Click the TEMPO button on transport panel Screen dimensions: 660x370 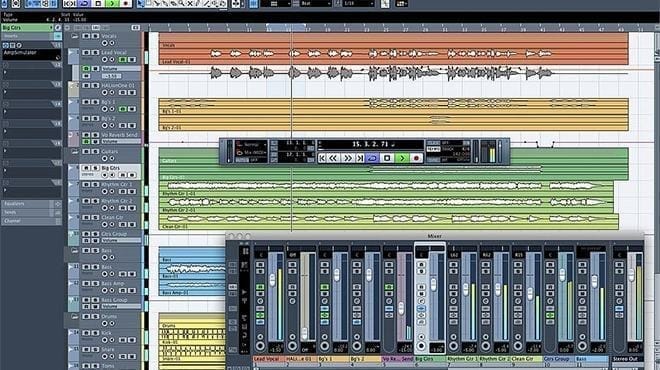tap(433, 149)
